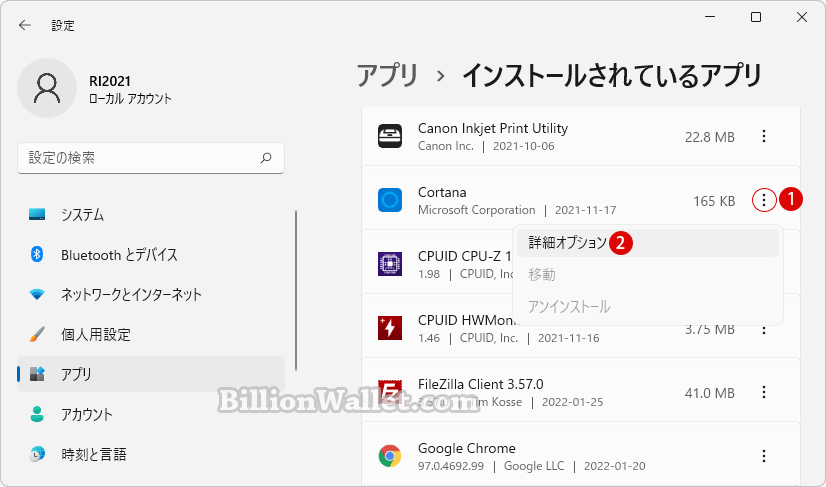Screen dimensions: 826x487
Task: Click the アプリ breadcrumb link
Action: [387, 75]
